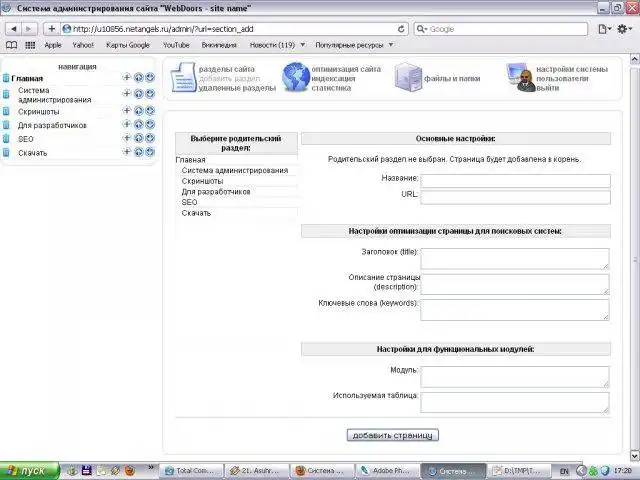Select Скачать in the parent section list
The height and width of the screenshot is (480, 640).
pos(196,213)
